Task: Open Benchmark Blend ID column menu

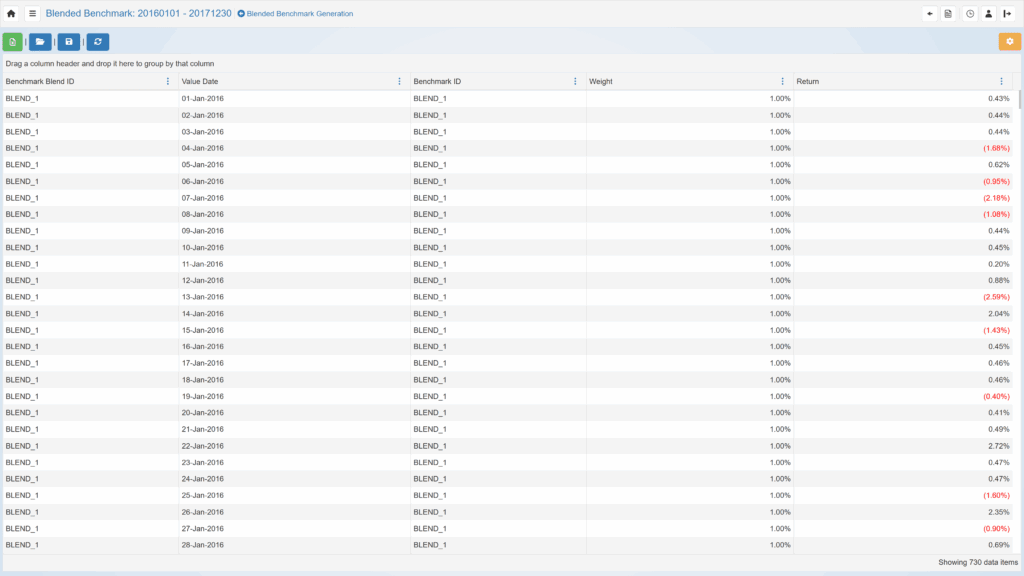Action: click(167, 81)
